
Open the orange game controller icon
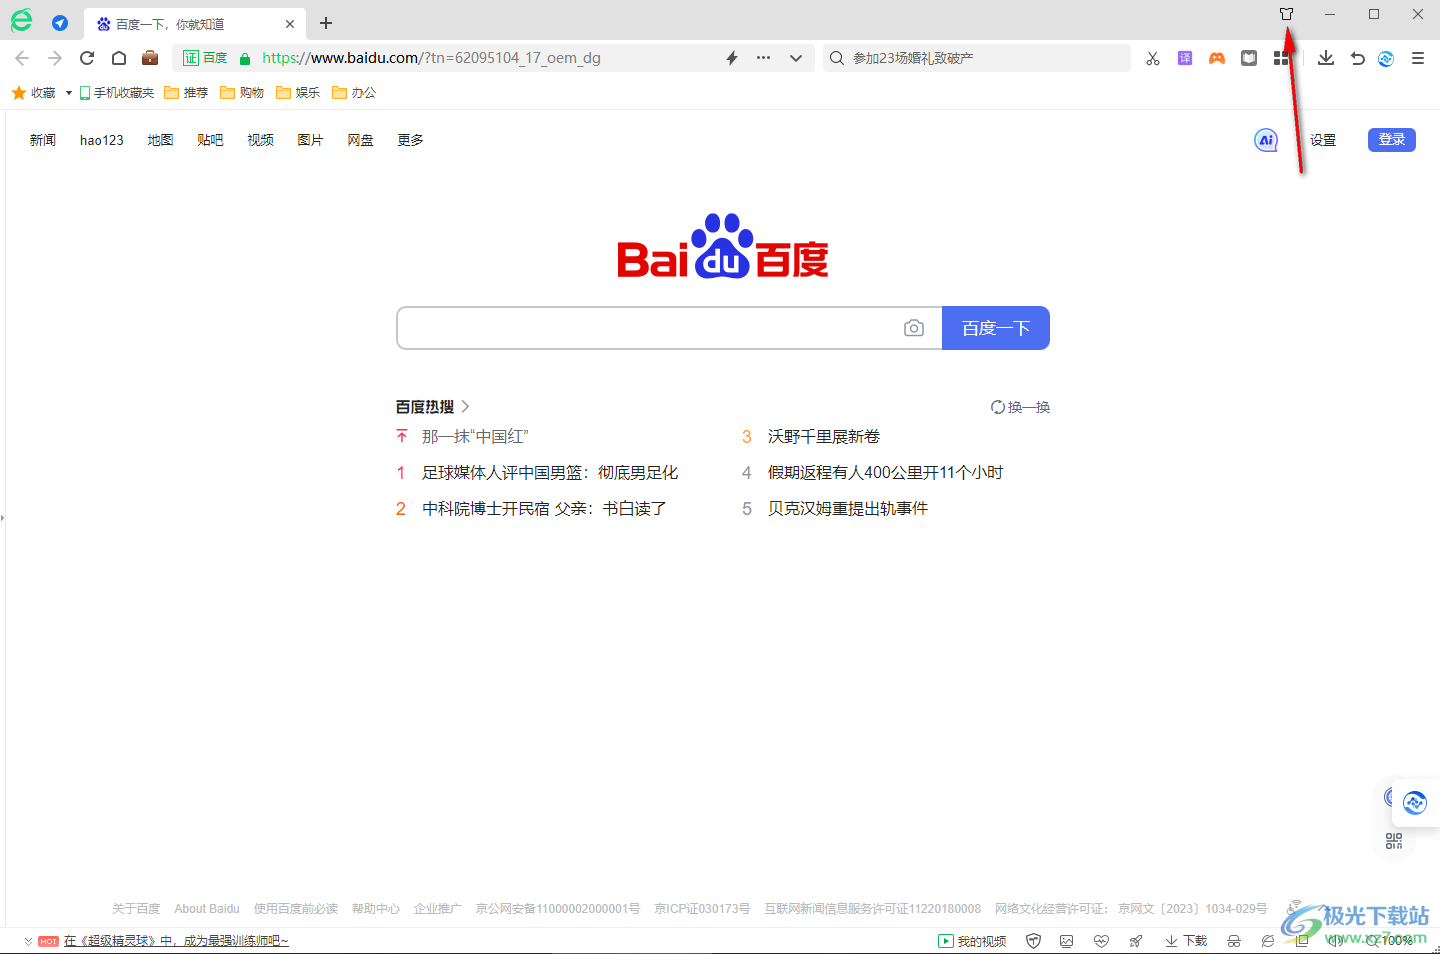click(x=1217, y=58)
